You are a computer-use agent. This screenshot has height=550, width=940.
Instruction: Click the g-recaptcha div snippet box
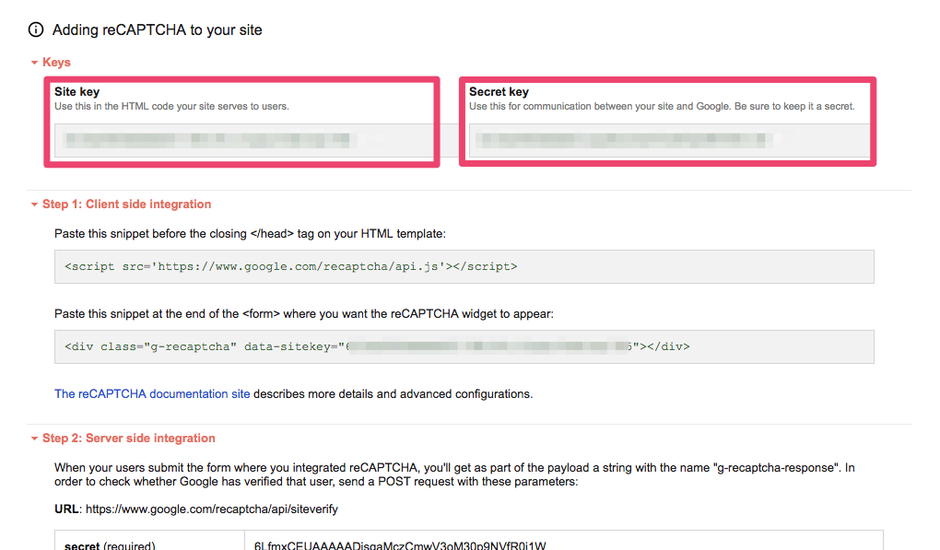pos(464,347)
